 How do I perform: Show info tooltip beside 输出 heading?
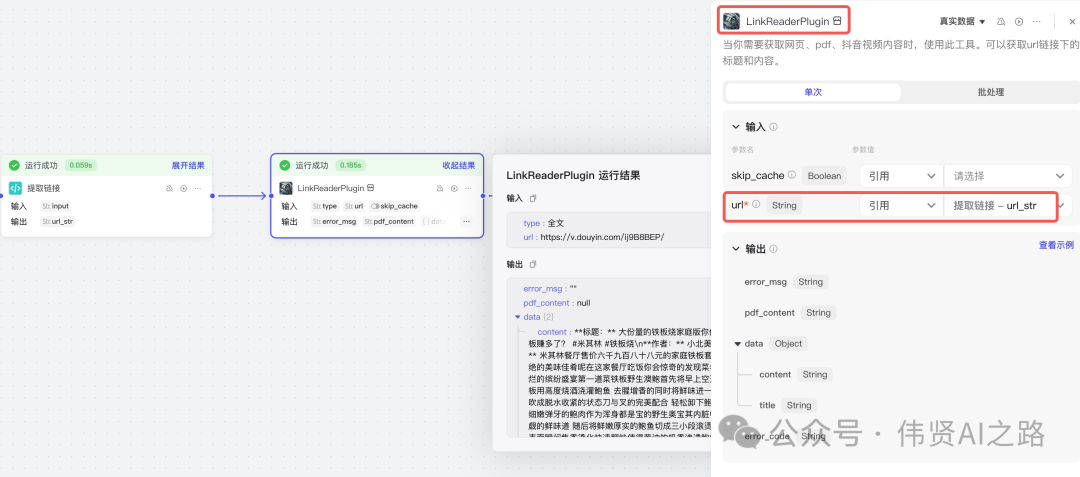(x=773, y=249)
